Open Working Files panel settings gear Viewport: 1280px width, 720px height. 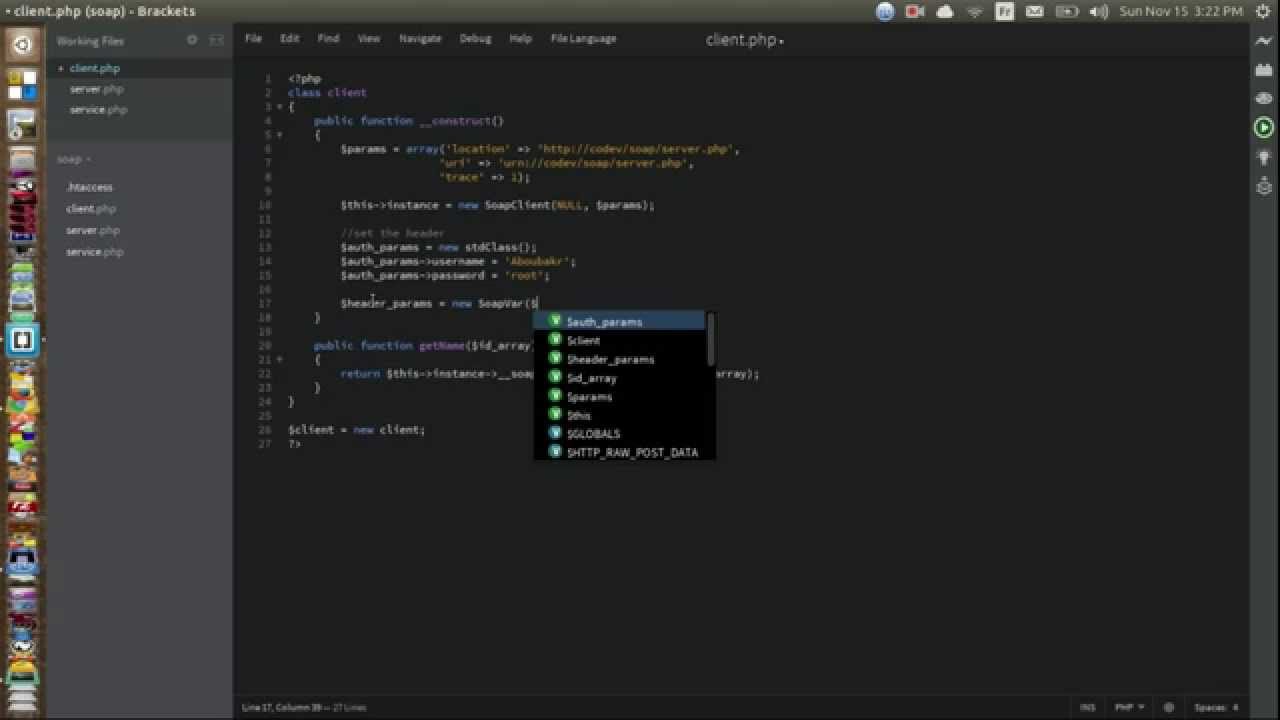[190, 40]
